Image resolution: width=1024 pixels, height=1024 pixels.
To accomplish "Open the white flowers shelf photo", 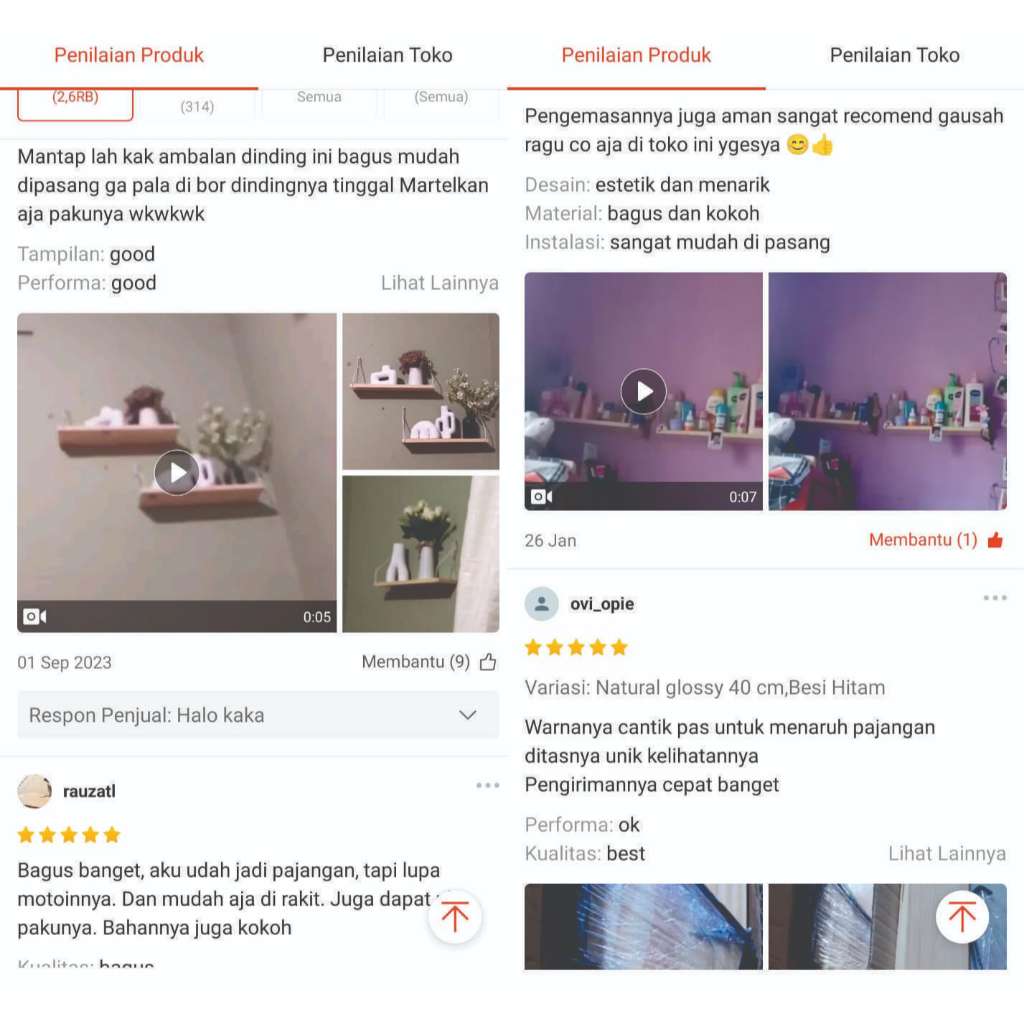I will [421, 554].
